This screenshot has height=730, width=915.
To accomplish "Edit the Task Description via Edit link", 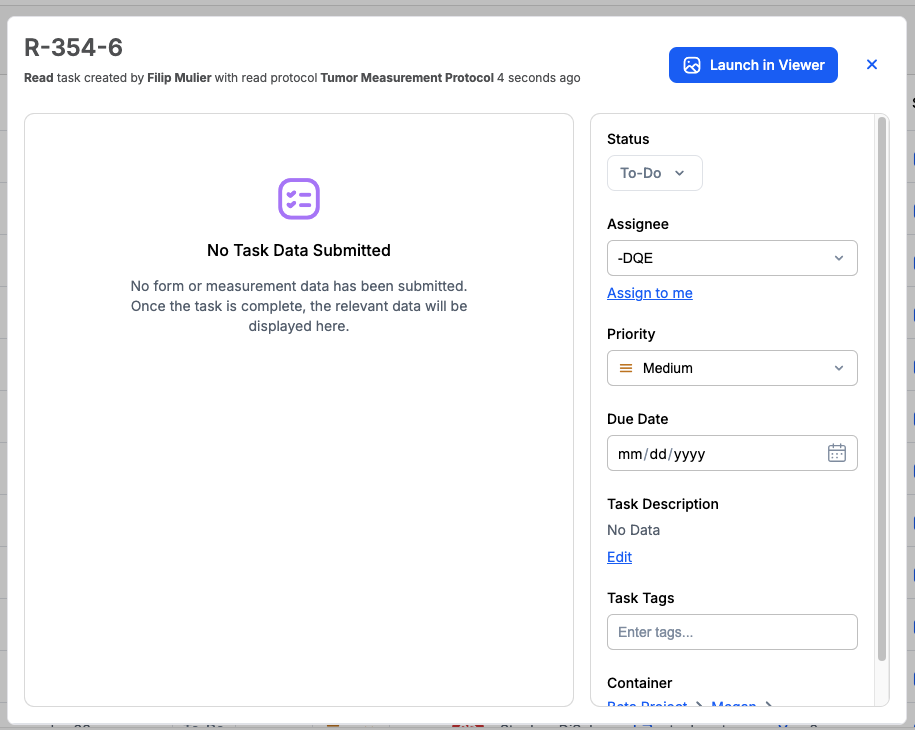I will point(618,557).
